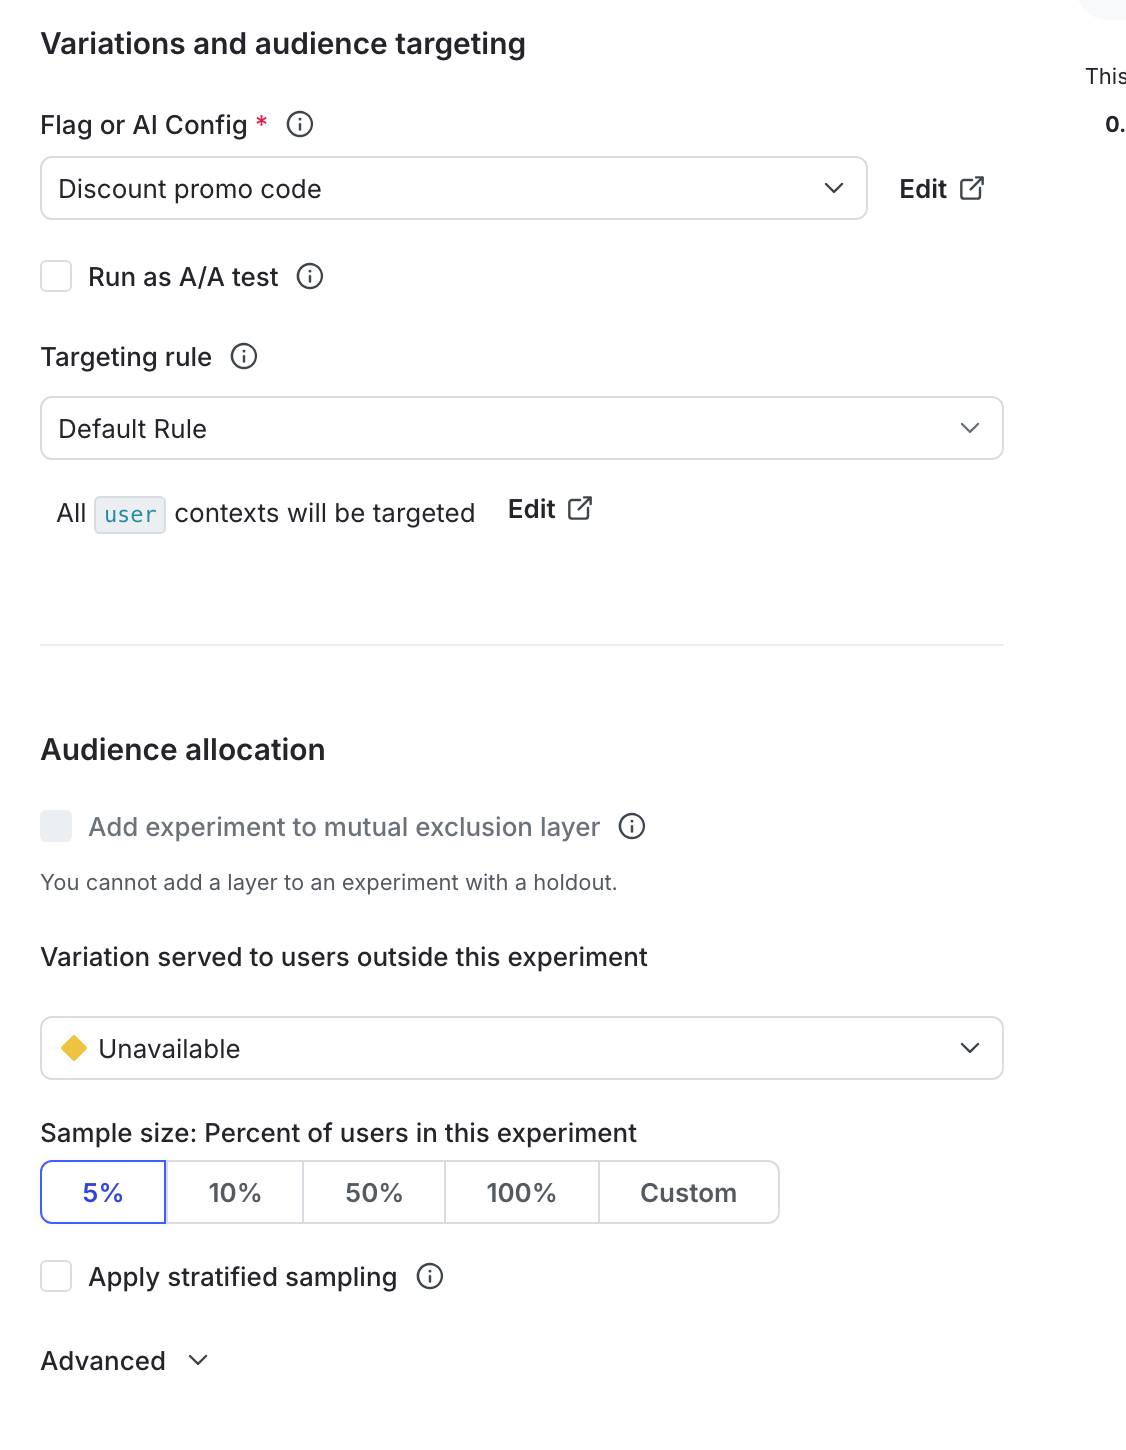Switch to the Custom sample size option

coord(688,1192)
